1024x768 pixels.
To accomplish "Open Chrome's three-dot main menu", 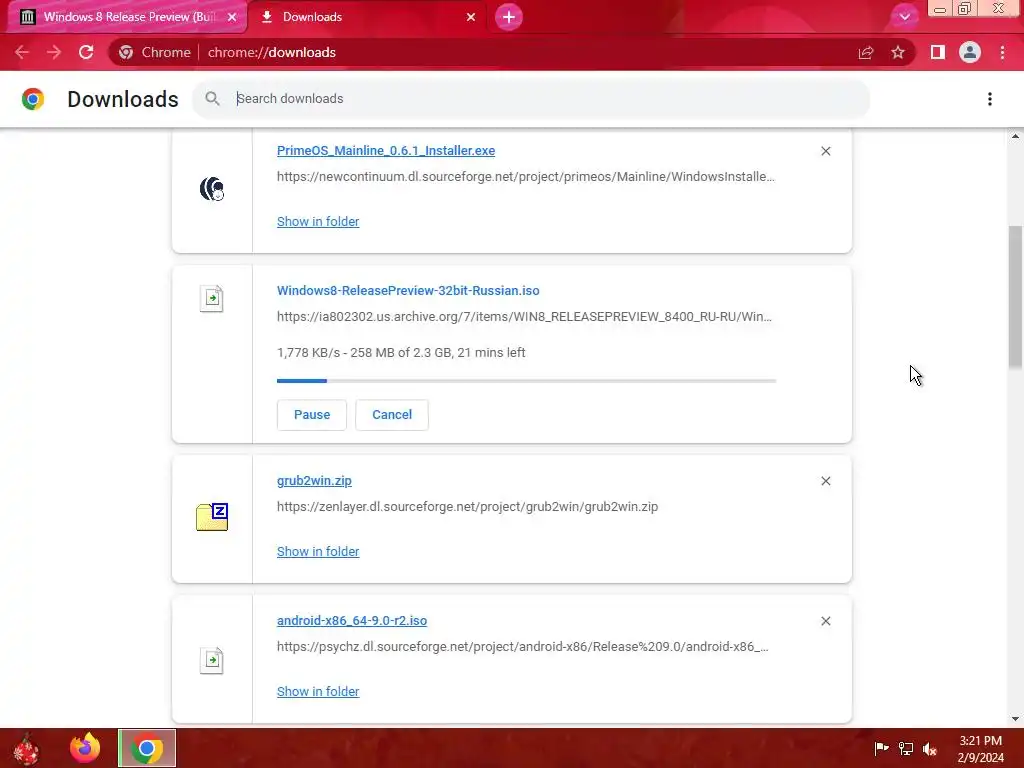I will tap(1002, 52).
